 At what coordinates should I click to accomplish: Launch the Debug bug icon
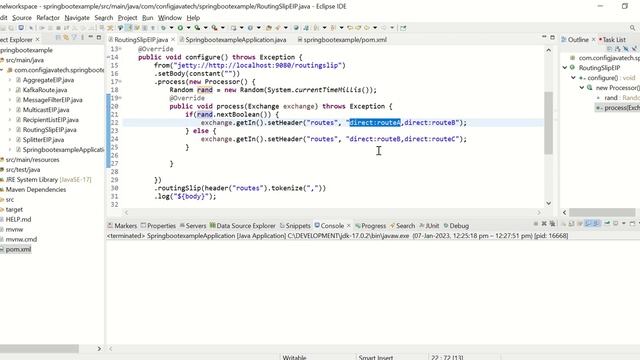click(163, 28)
